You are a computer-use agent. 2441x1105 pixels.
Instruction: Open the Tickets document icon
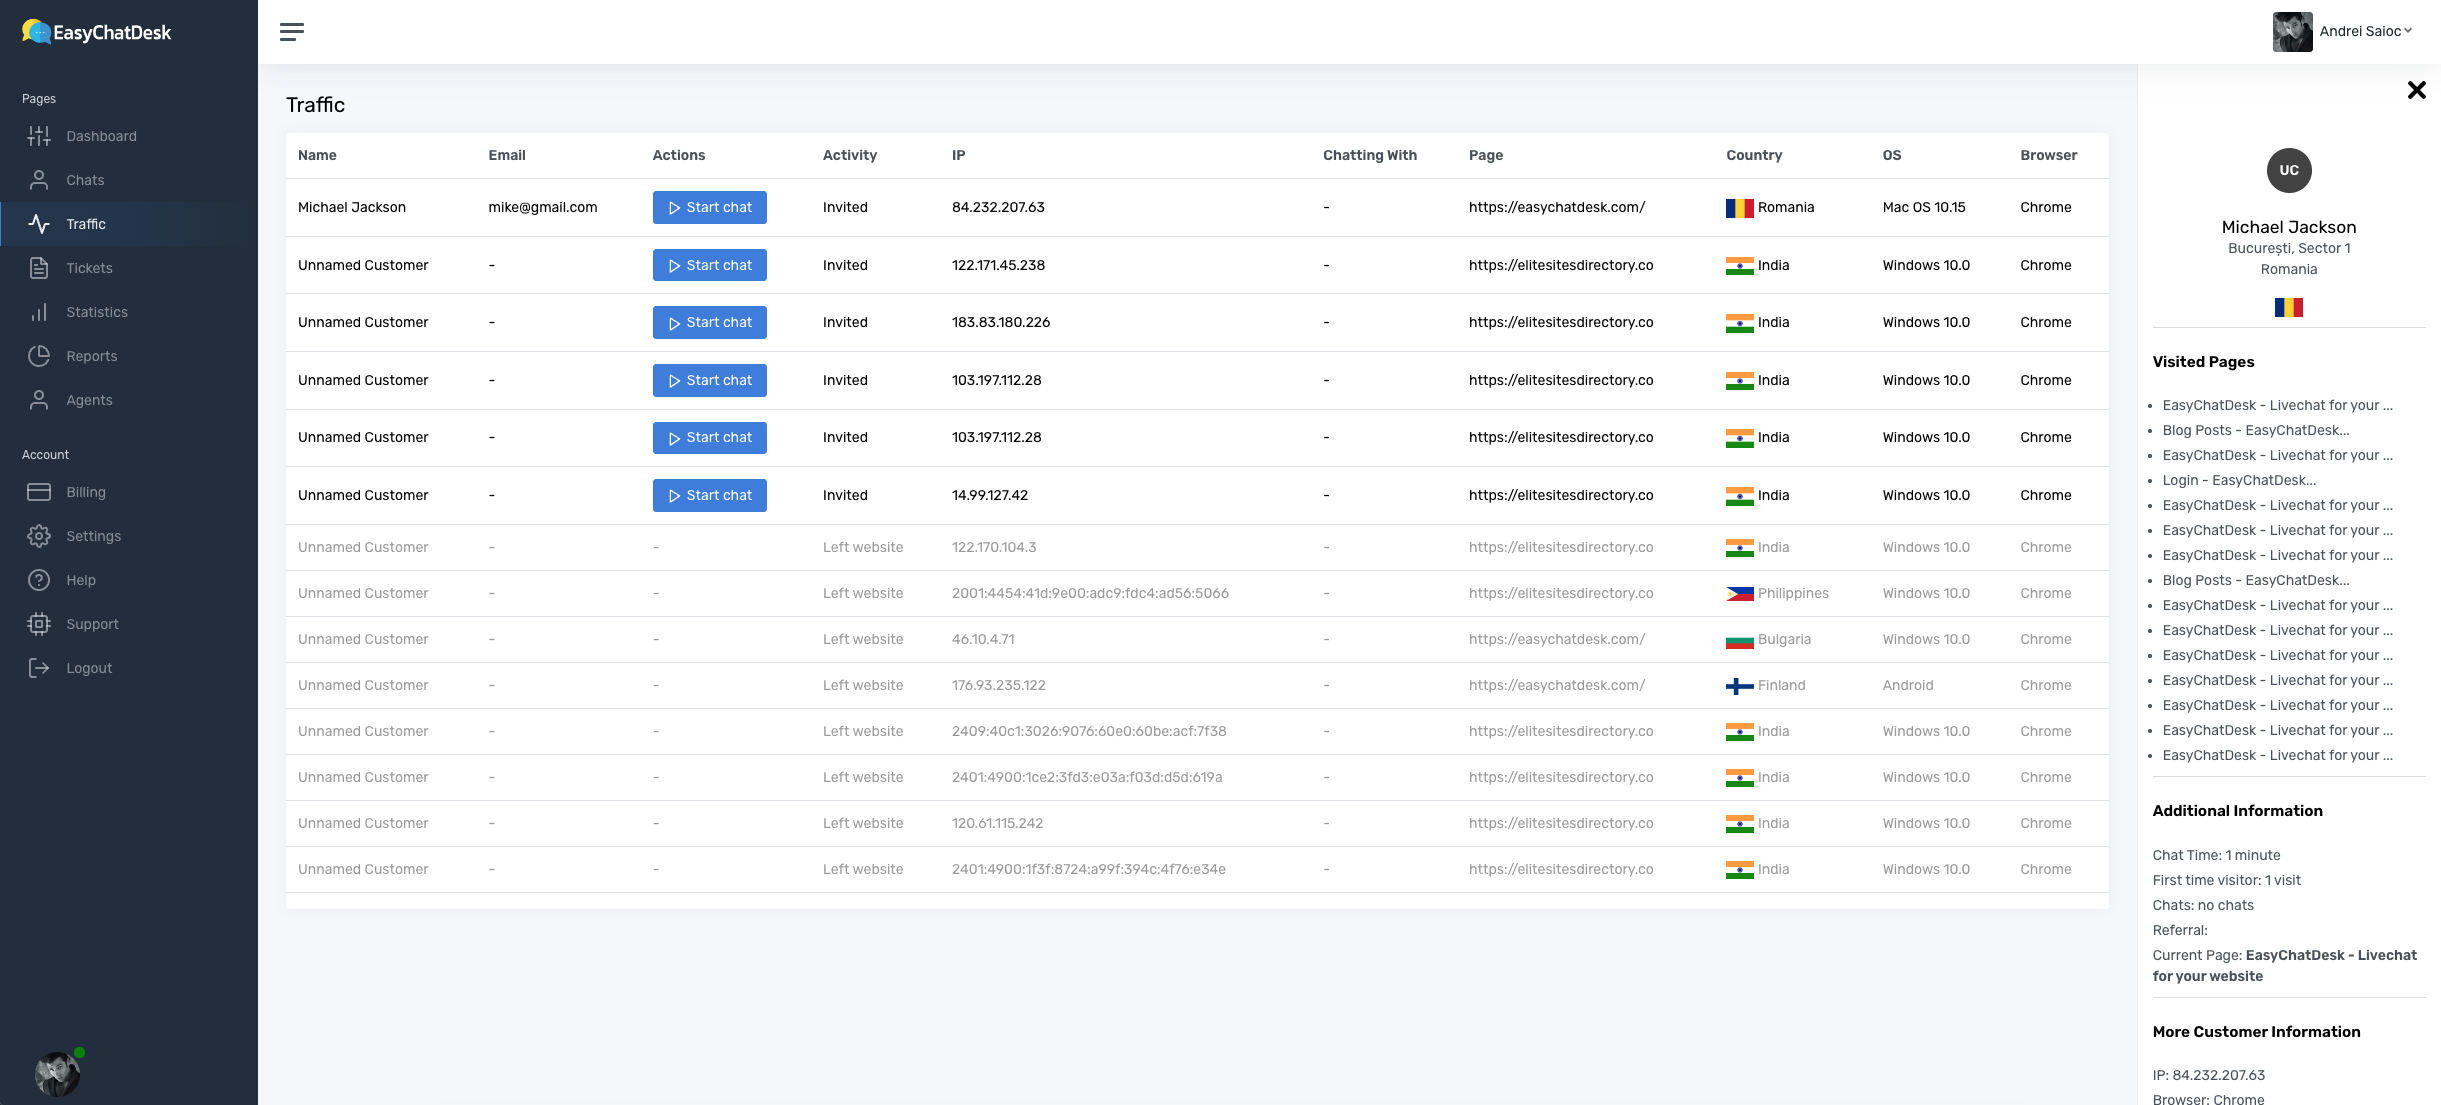(39, 268)
